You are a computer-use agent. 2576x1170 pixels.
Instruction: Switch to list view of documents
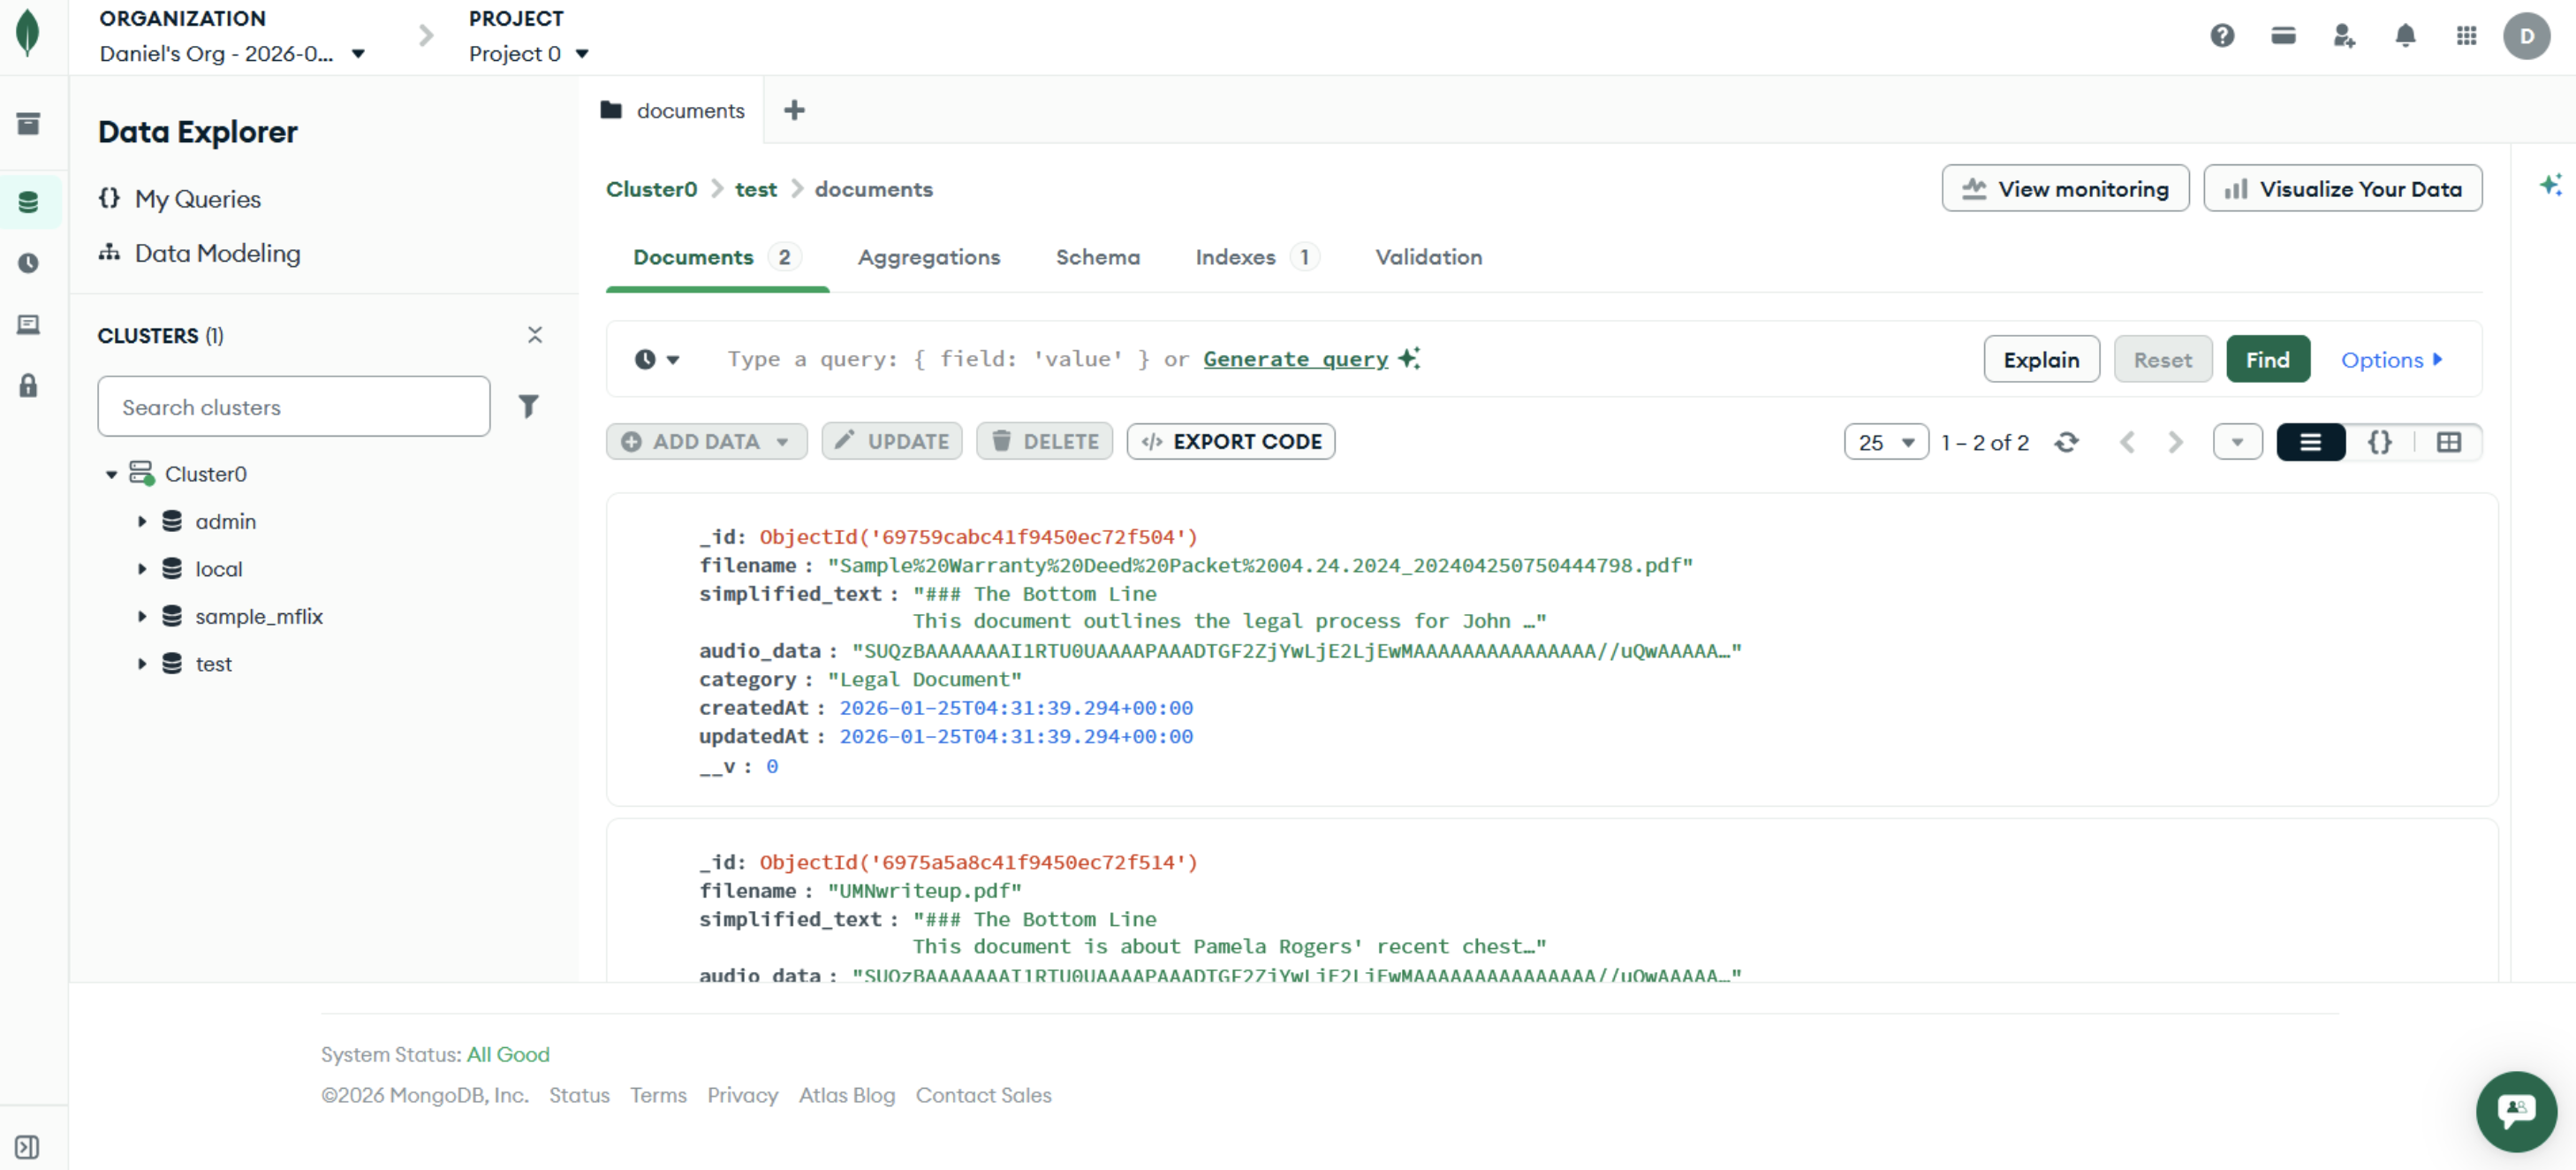pyautogui.click(x=2310, y=442)
